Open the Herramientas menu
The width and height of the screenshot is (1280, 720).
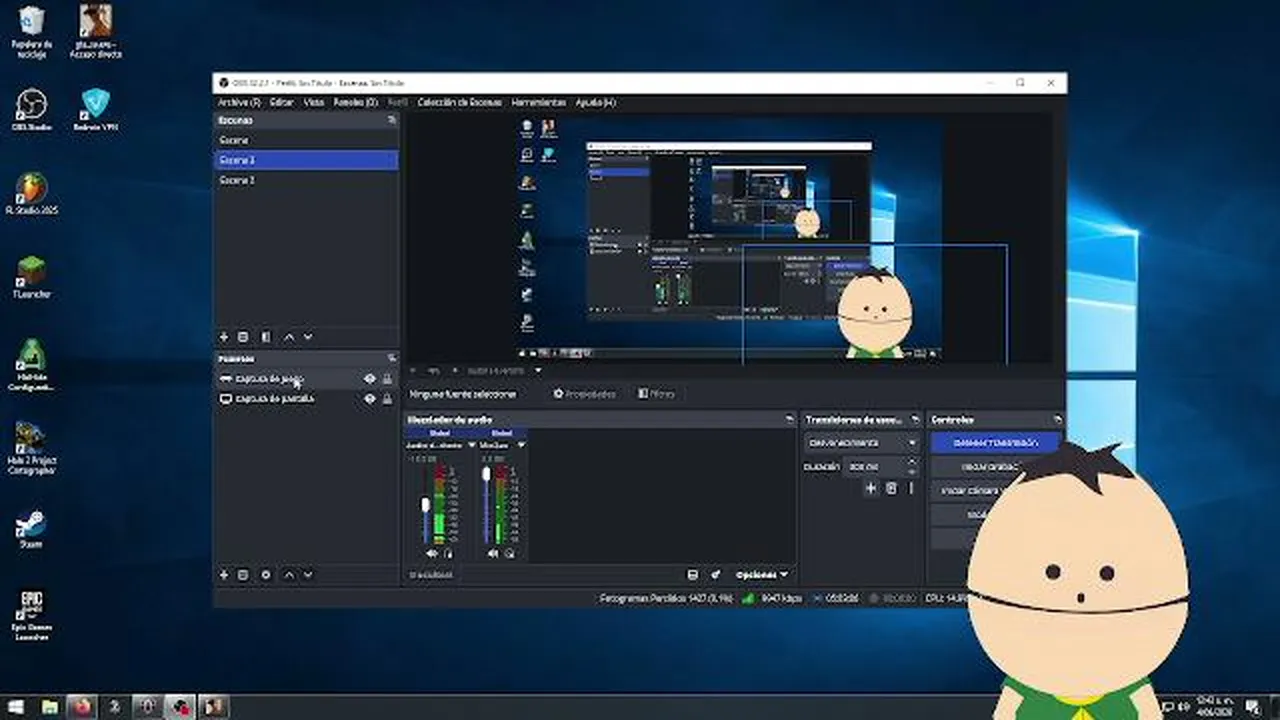(538, 102)
